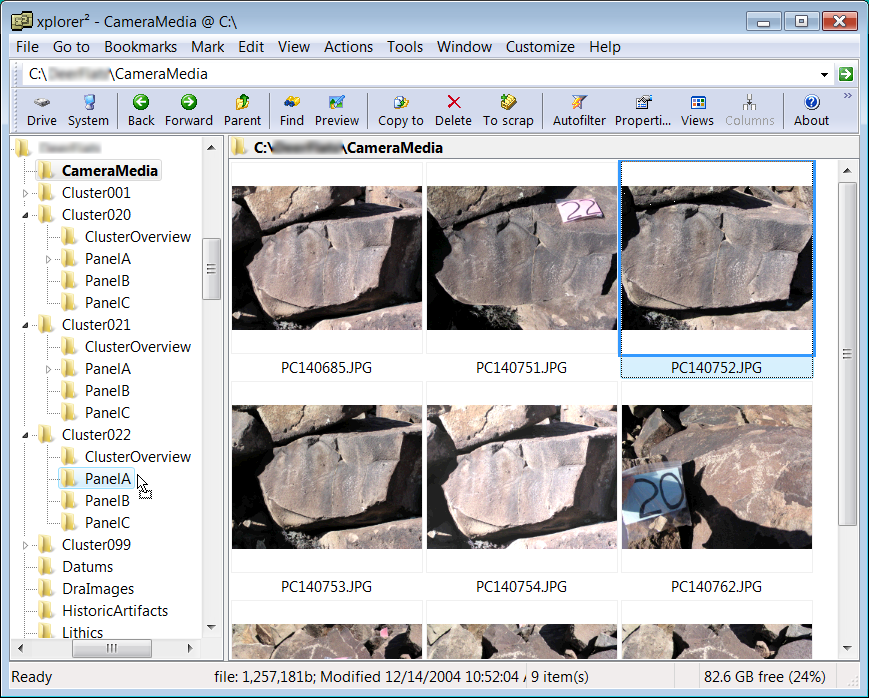Click the To scrap icon
Viewport: 869px width, 698px height.
(508, 110)
